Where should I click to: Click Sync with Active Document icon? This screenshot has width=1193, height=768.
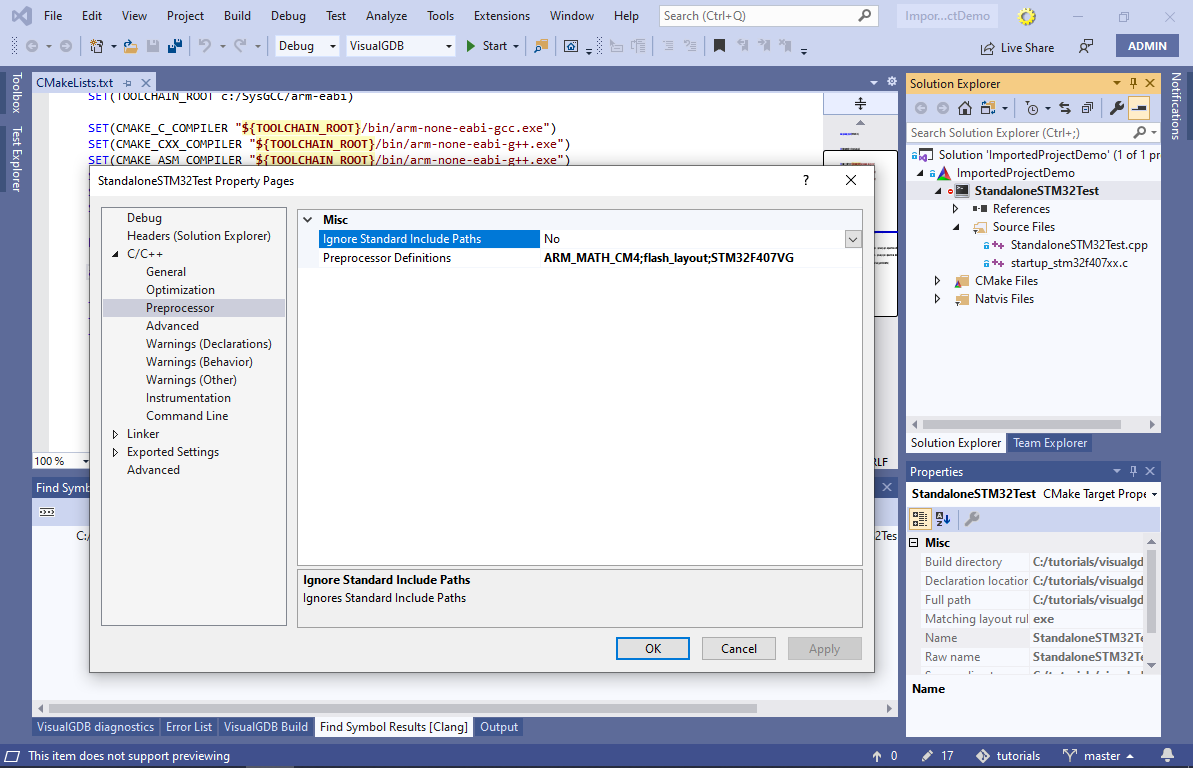click(x=1065, y=108)
